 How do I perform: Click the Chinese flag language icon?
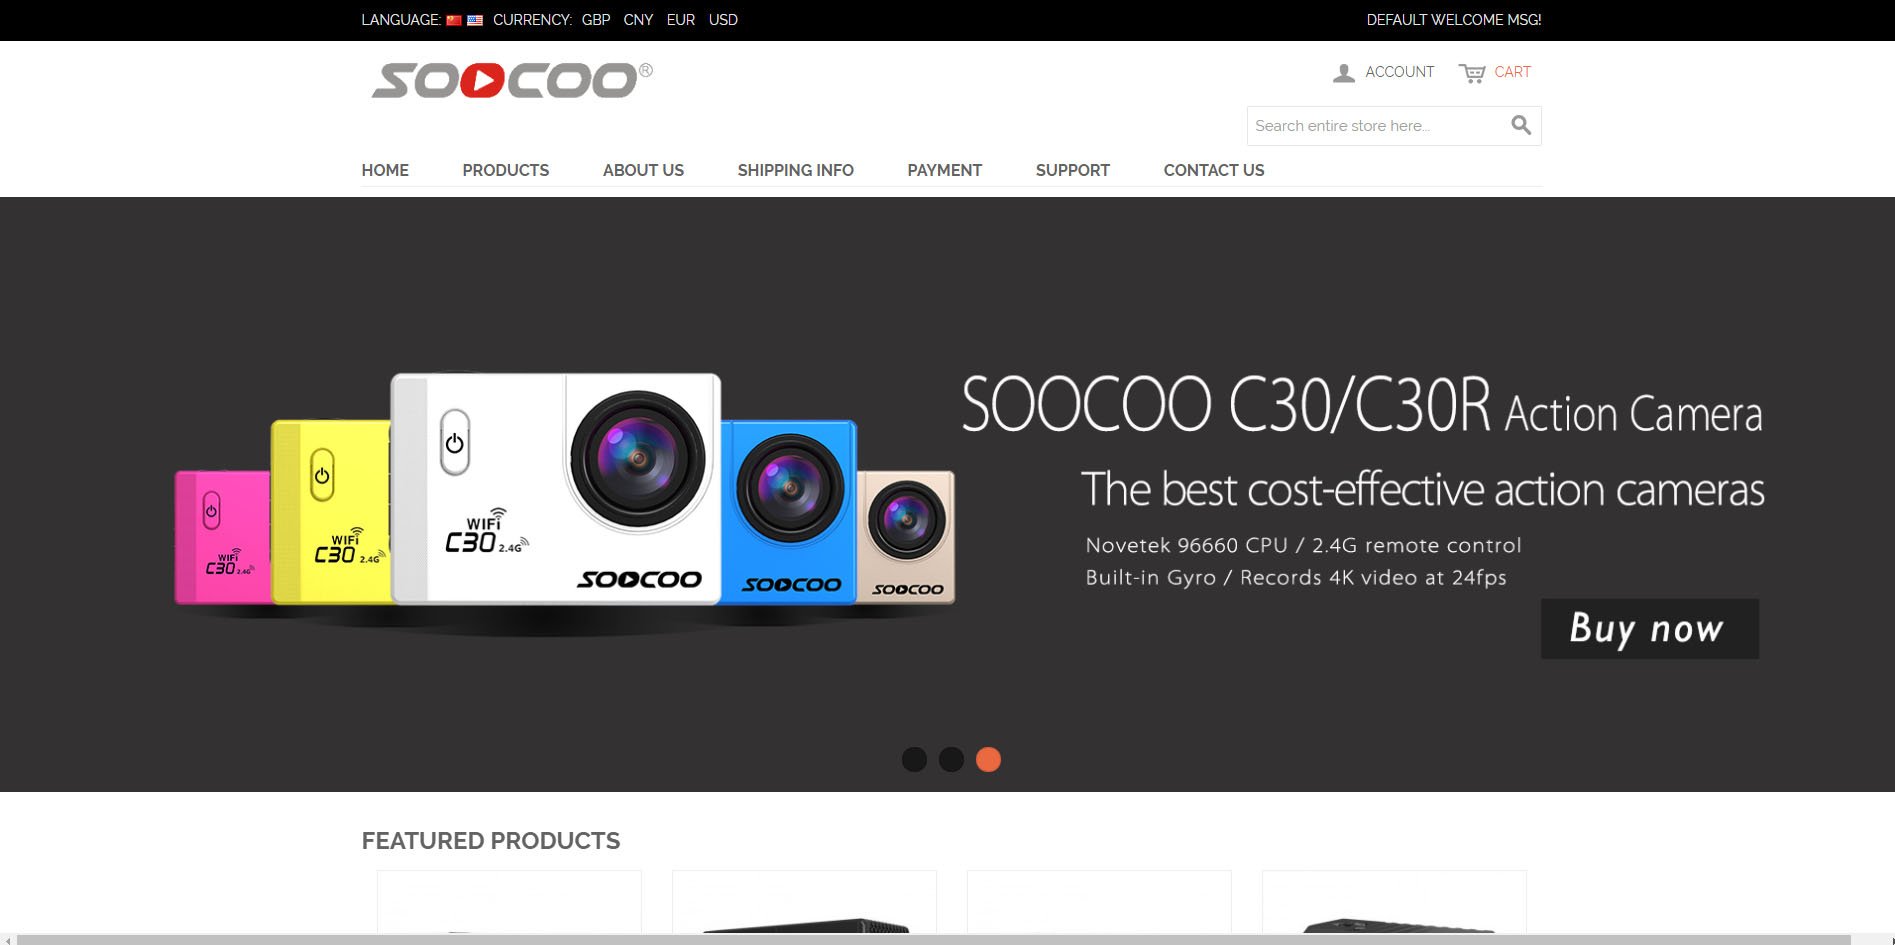(454, 20)
